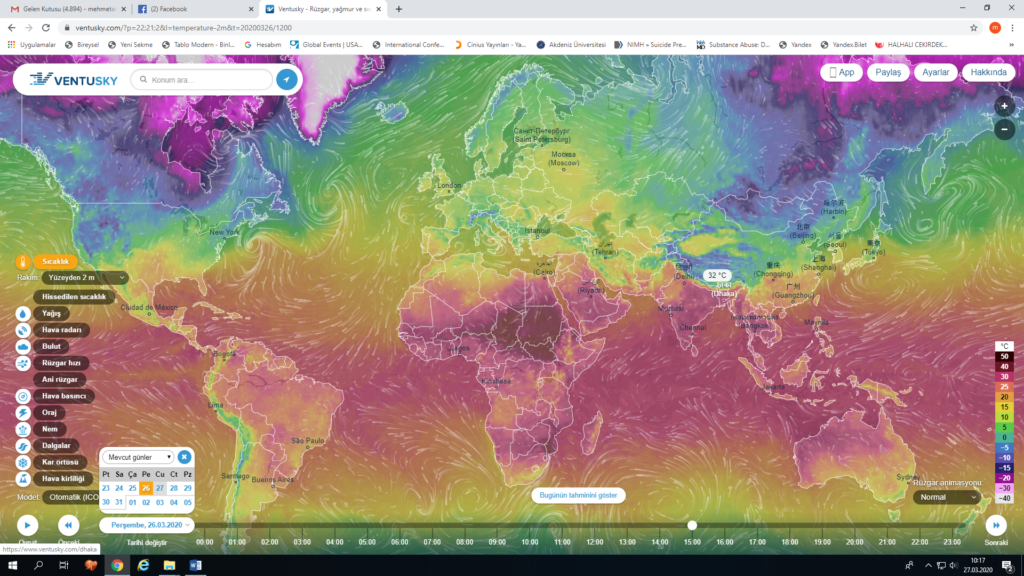Click the Ventusky logo
The height and width of the screenshot is (576, 1024).
[74, 80]
